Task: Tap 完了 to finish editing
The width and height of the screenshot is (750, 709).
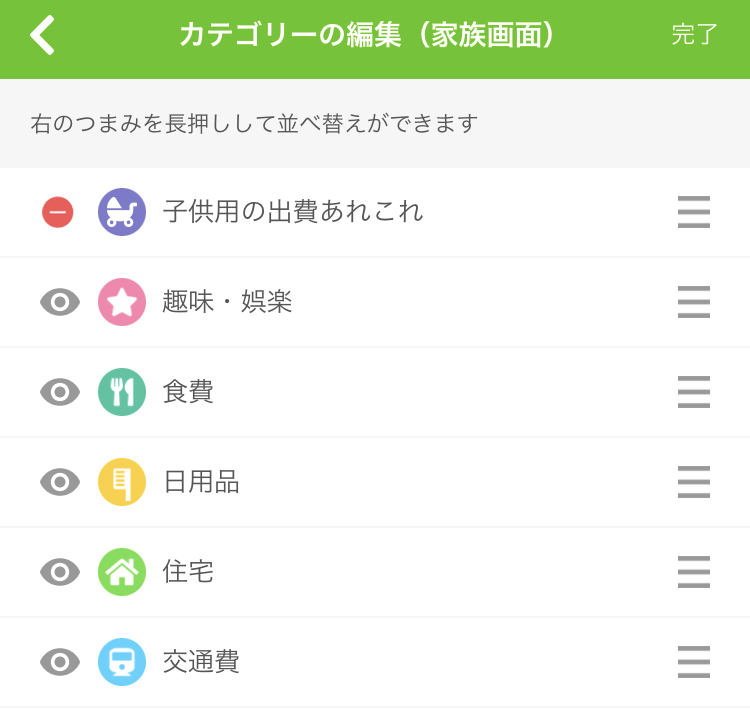Action: click(x=694, y=35)
